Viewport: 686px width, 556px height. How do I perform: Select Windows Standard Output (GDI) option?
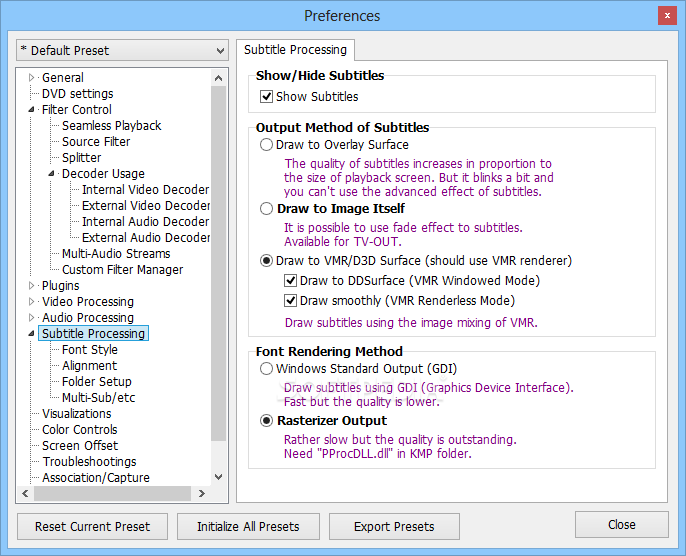pyautogui.click(x=266, y=369)
